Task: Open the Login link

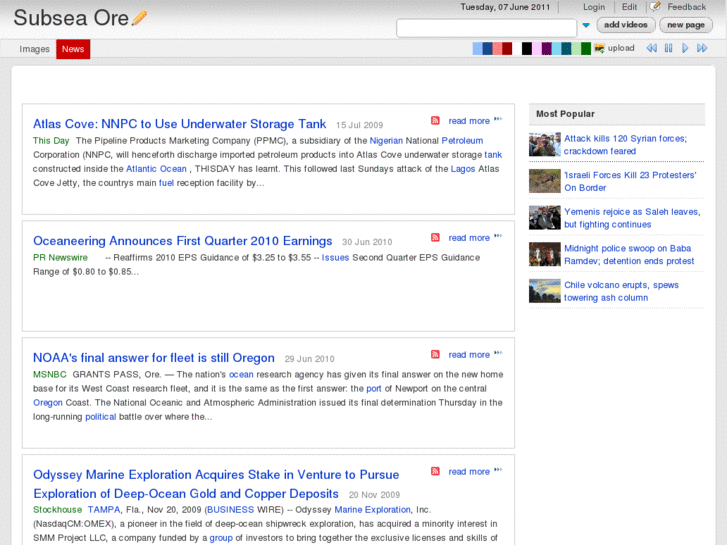Action: click(594, 7)
